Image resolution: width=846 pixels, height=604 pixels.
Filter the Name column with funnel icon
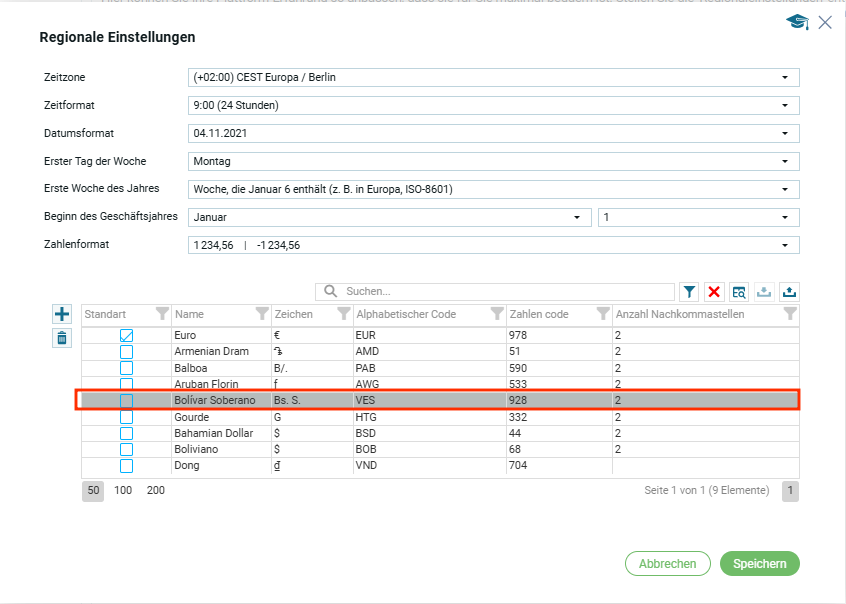click(262, 314)
